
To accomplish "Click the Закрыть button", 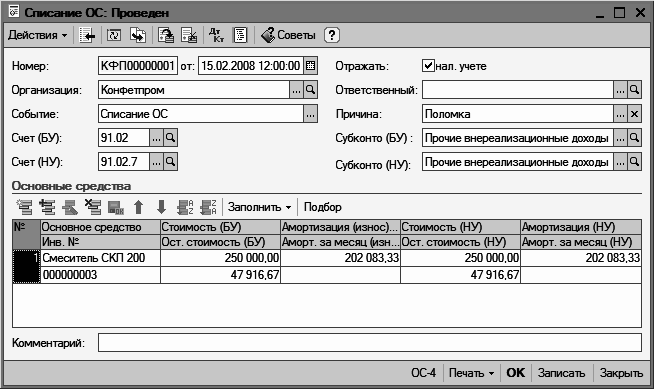I will pos(621,373).
